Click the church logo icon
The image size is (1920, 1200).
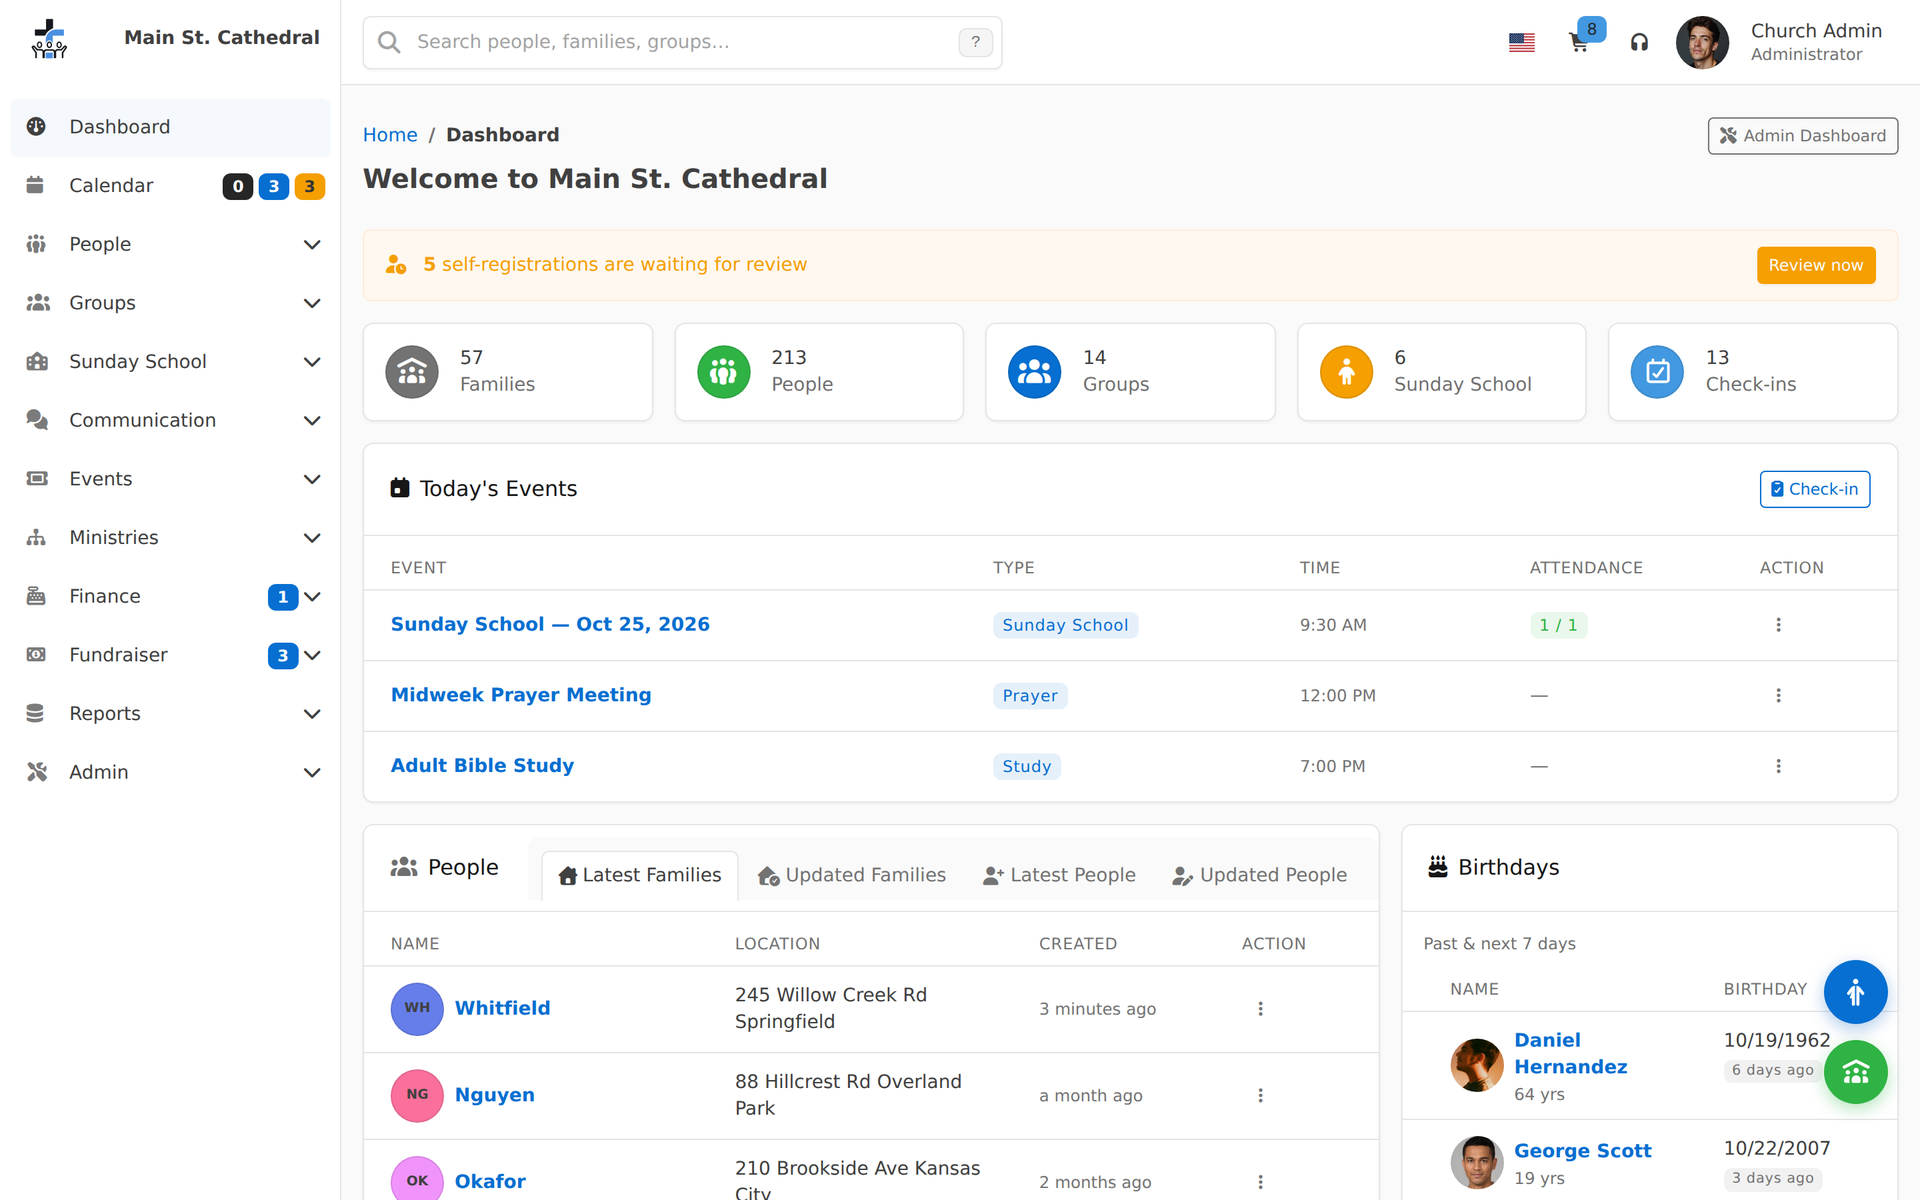click(48, 39)
